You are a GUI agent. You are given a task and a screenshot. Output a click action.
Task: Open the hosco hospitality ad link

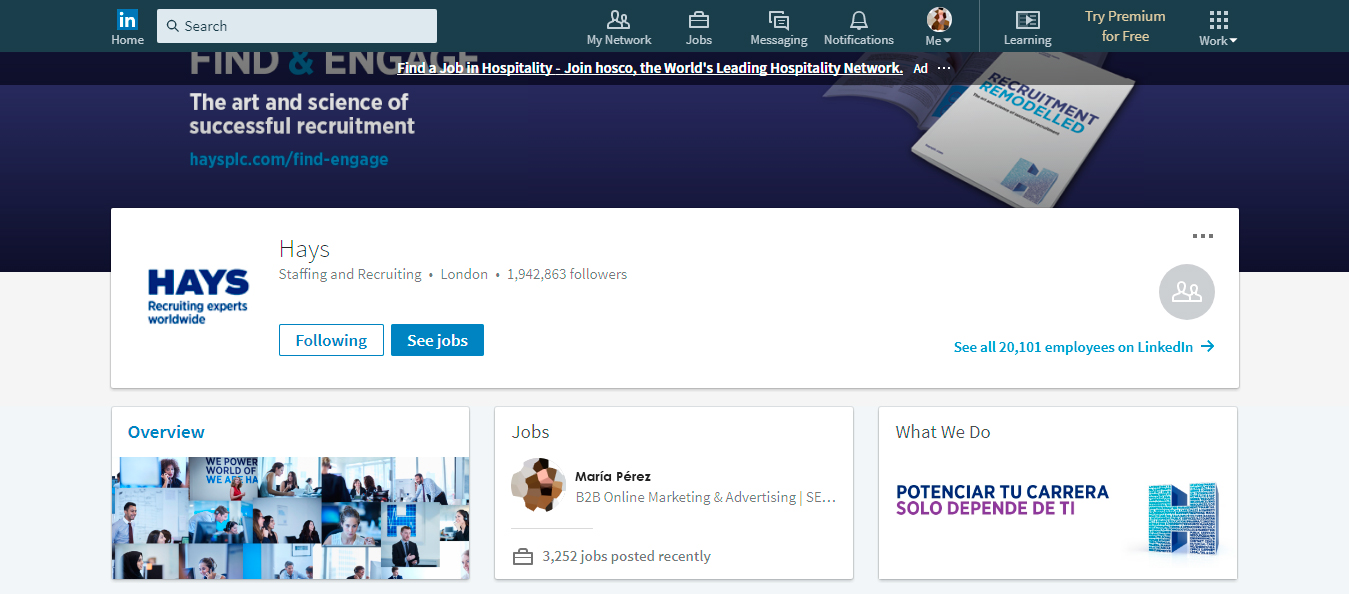point(649,68)
